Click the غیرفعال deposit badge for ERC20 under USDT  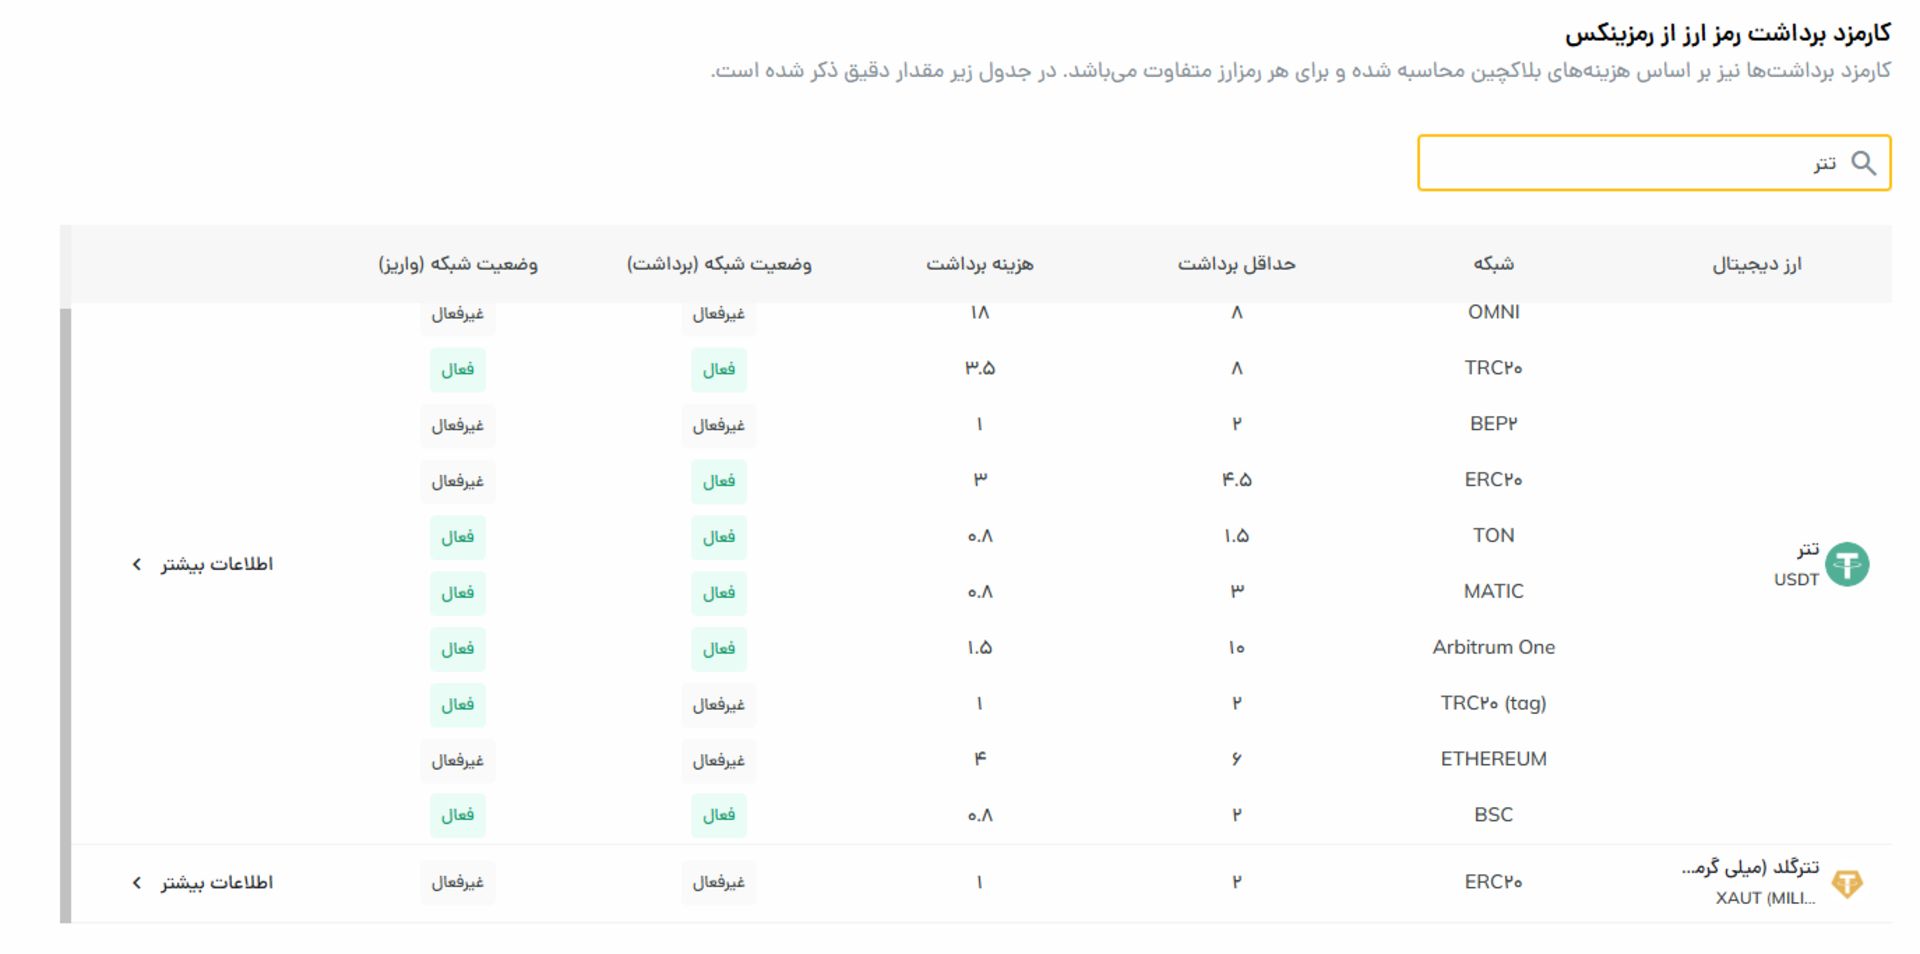point(457,481)
